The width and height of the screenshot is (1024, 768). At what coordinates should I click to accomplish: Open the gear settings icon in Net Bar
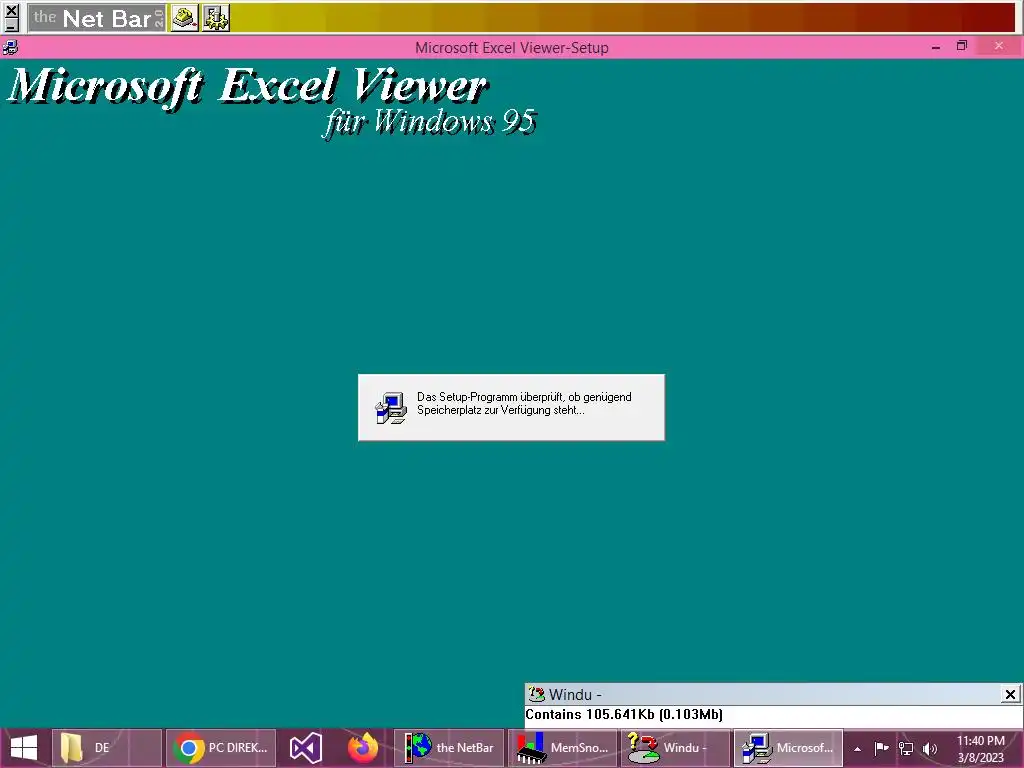tap(216, 18)
